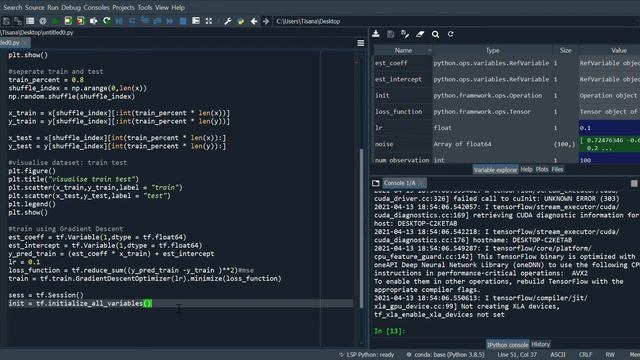The height and width of the screenshot is (360, 640).
Task: Click the editor vertical scrollbar
Action: pyautogui.click(x=361, y=229)
